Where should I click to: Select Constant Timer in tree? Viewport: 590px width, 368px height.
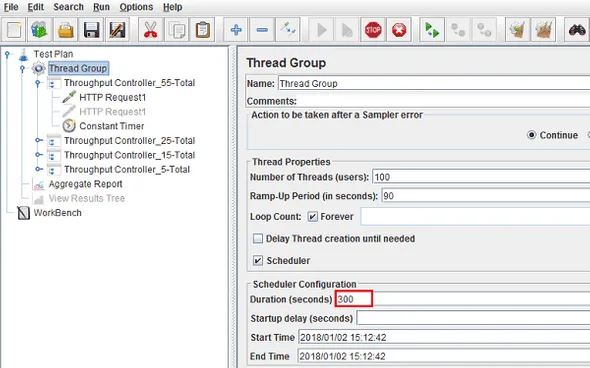tap(112, 126)
